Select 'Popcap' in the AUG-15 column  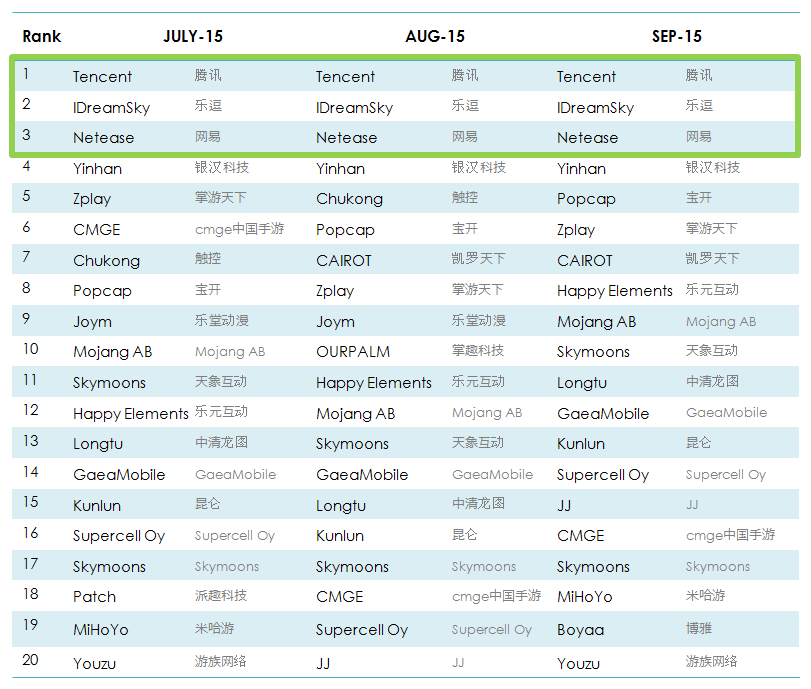point(345,230)
